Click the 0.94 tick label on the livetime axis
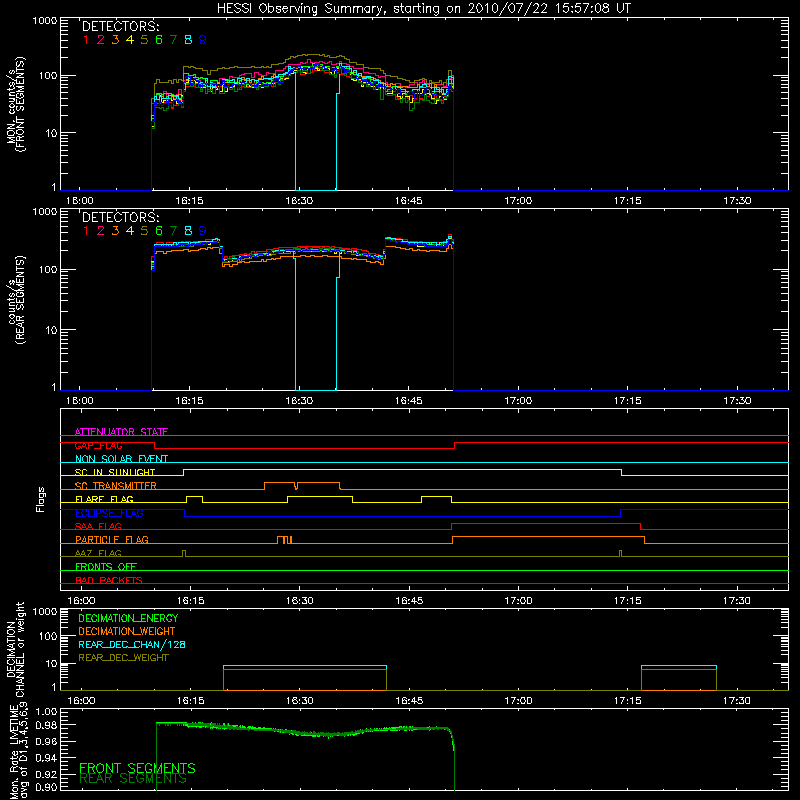Image resolution: width=800 pixels, height=800 pixels. pos(46,756)
